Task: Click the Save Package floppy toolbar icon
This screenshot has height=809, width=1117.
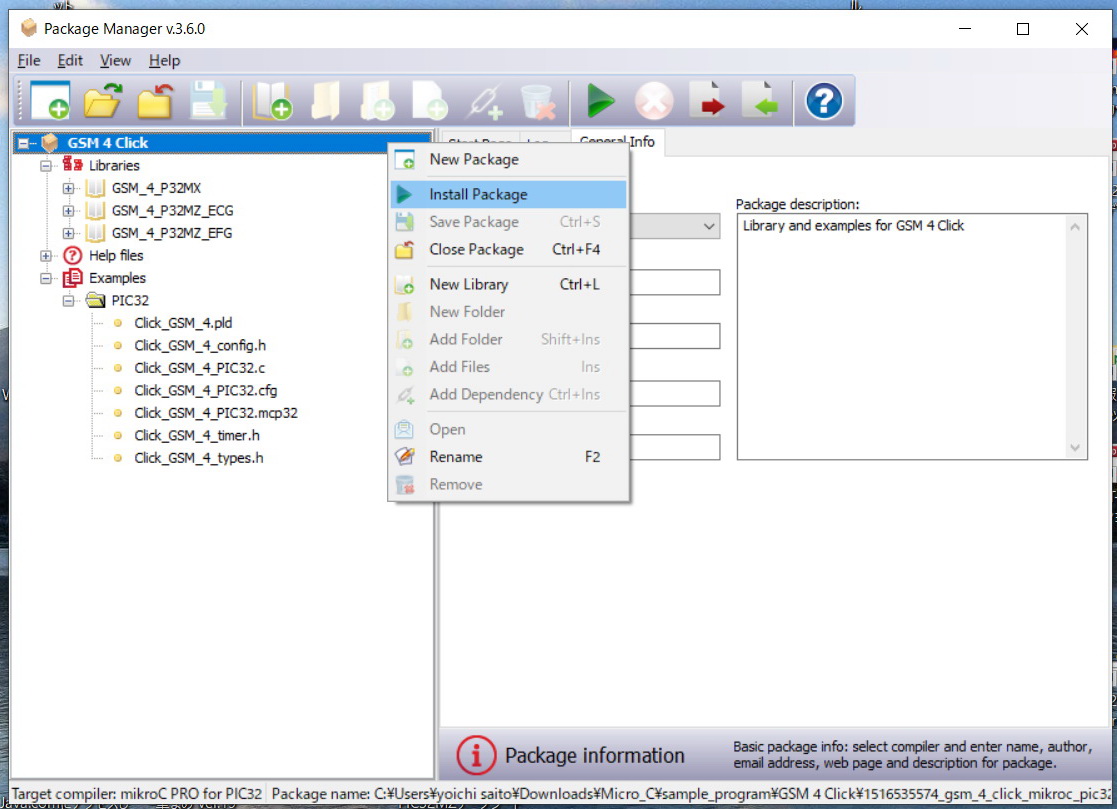Action: coord(208,101)
